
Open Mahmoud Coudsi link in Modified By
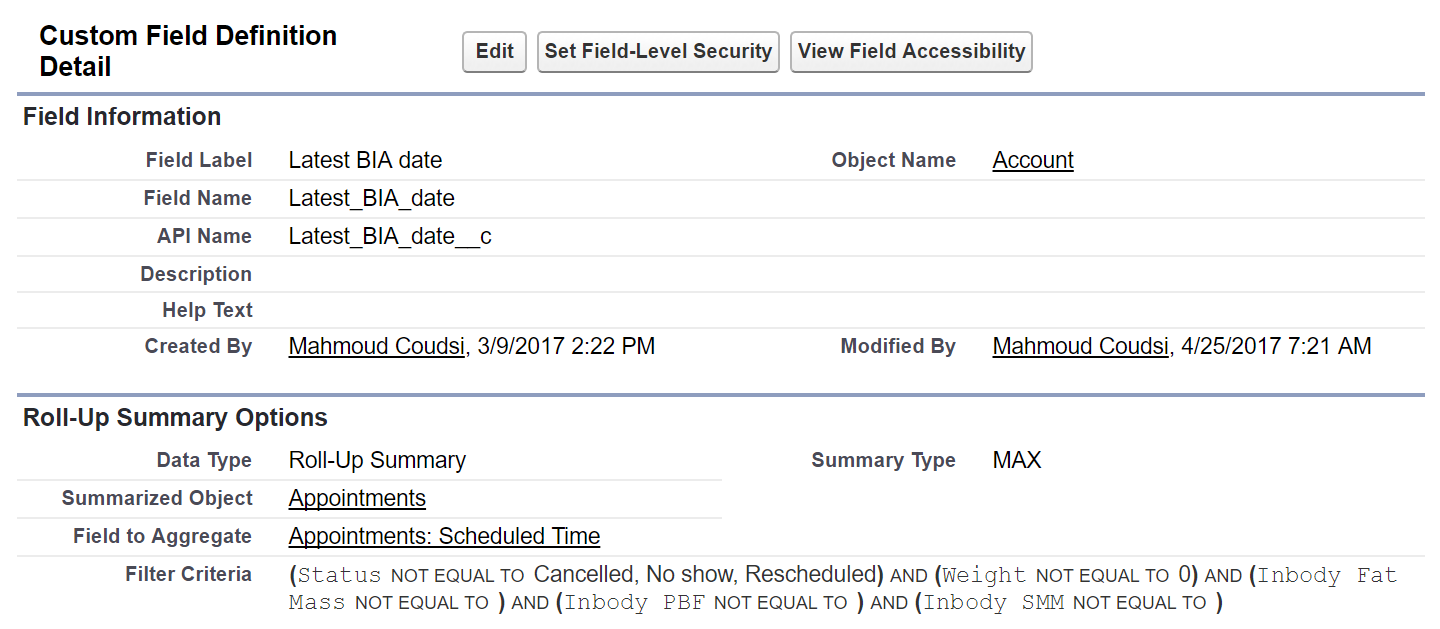(1080, 347)
